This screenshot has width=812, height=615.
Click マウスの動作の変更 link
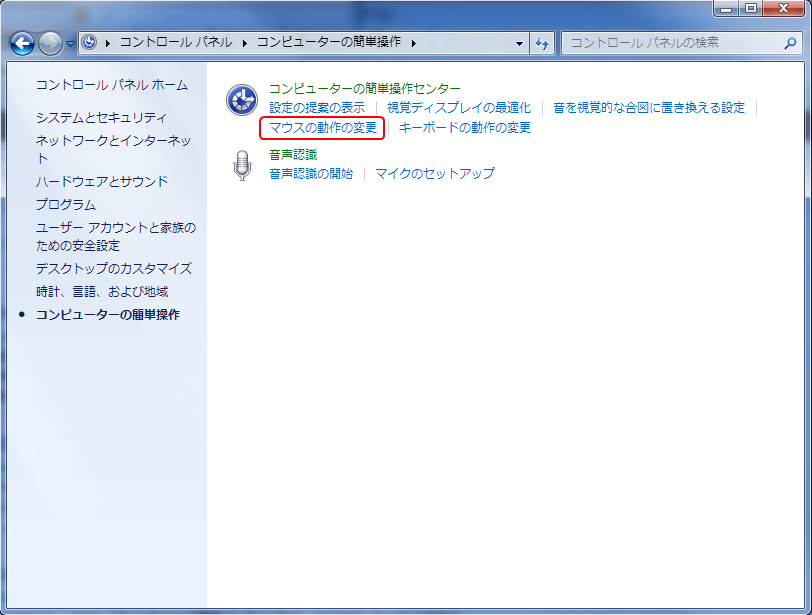click(x=323, y=127)
